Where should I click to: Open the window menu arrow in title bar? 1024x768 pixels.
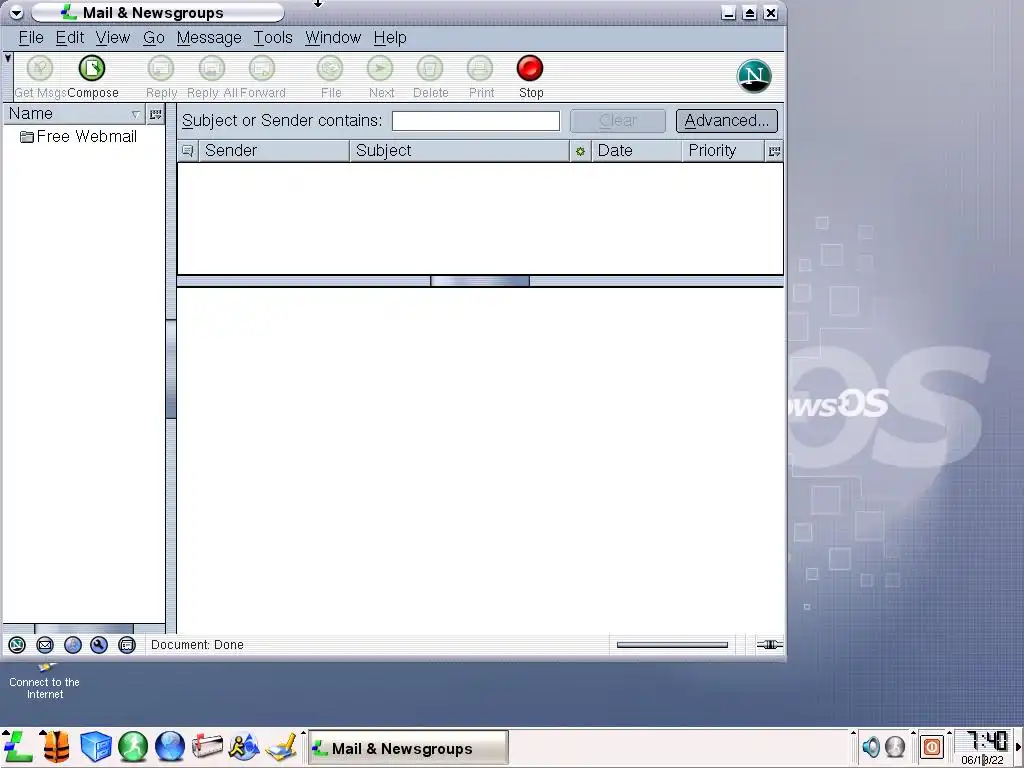click(x=16, y=12)
